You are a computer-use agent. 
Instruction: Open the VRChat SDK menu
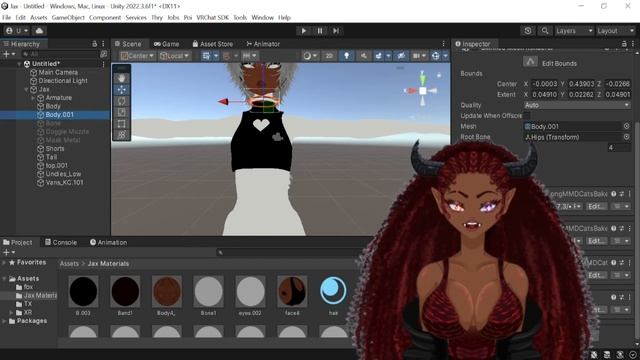pos(212,18)
